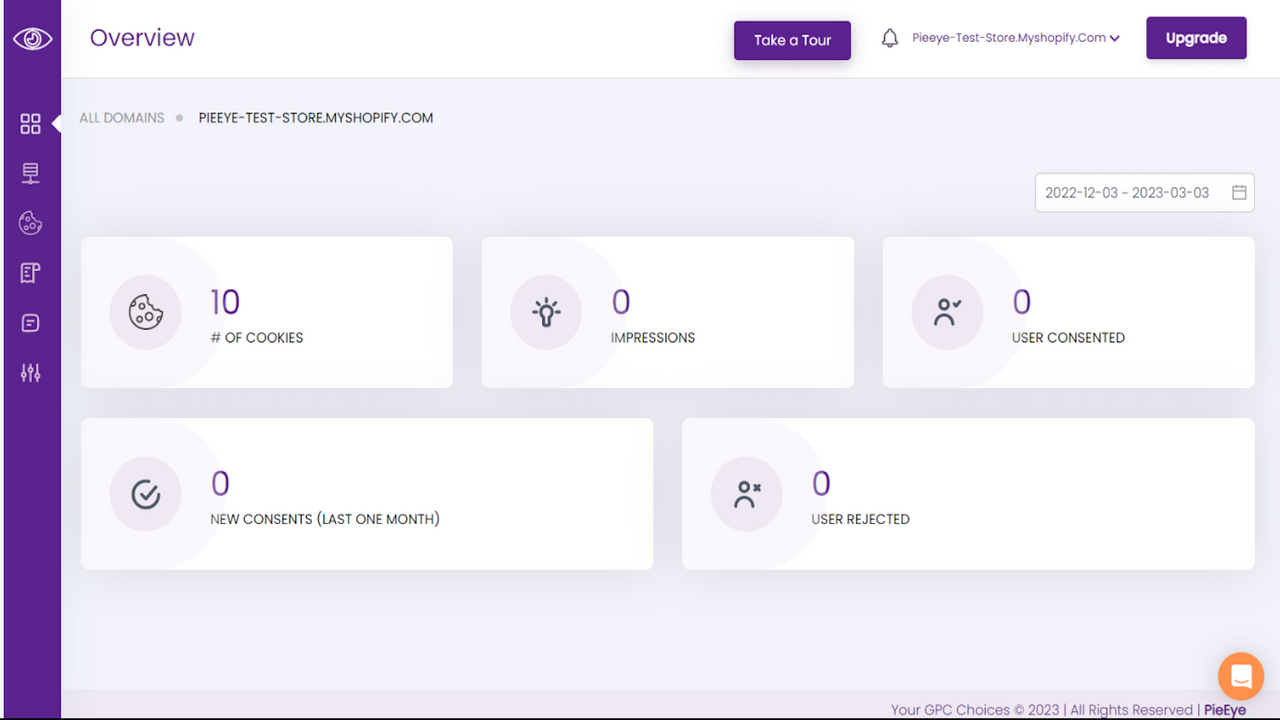Select the domains server icon in sidebar

coord(30,172)
